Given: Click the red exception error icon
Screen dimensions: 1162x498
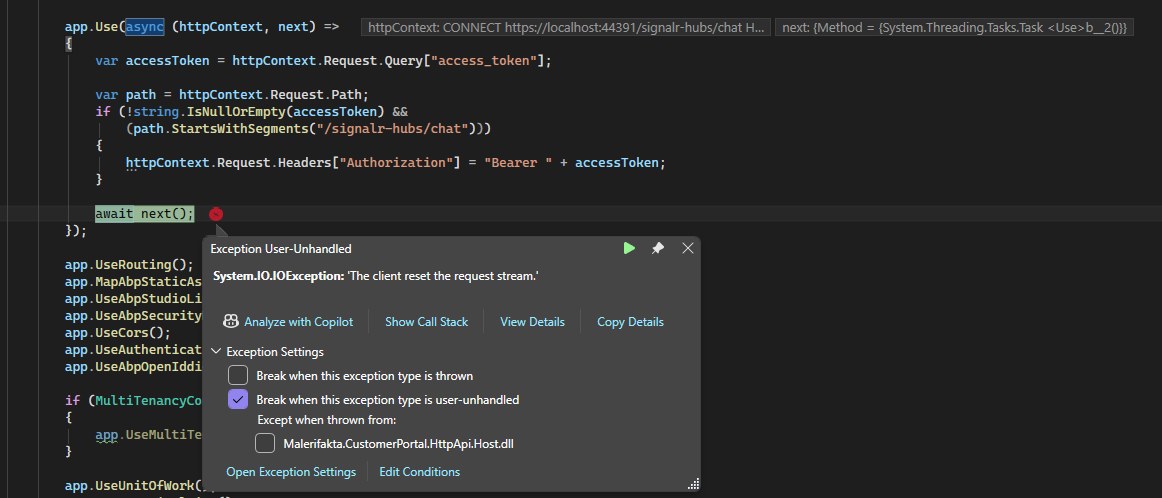Looking at the screenshot, I should pos(216,214).
